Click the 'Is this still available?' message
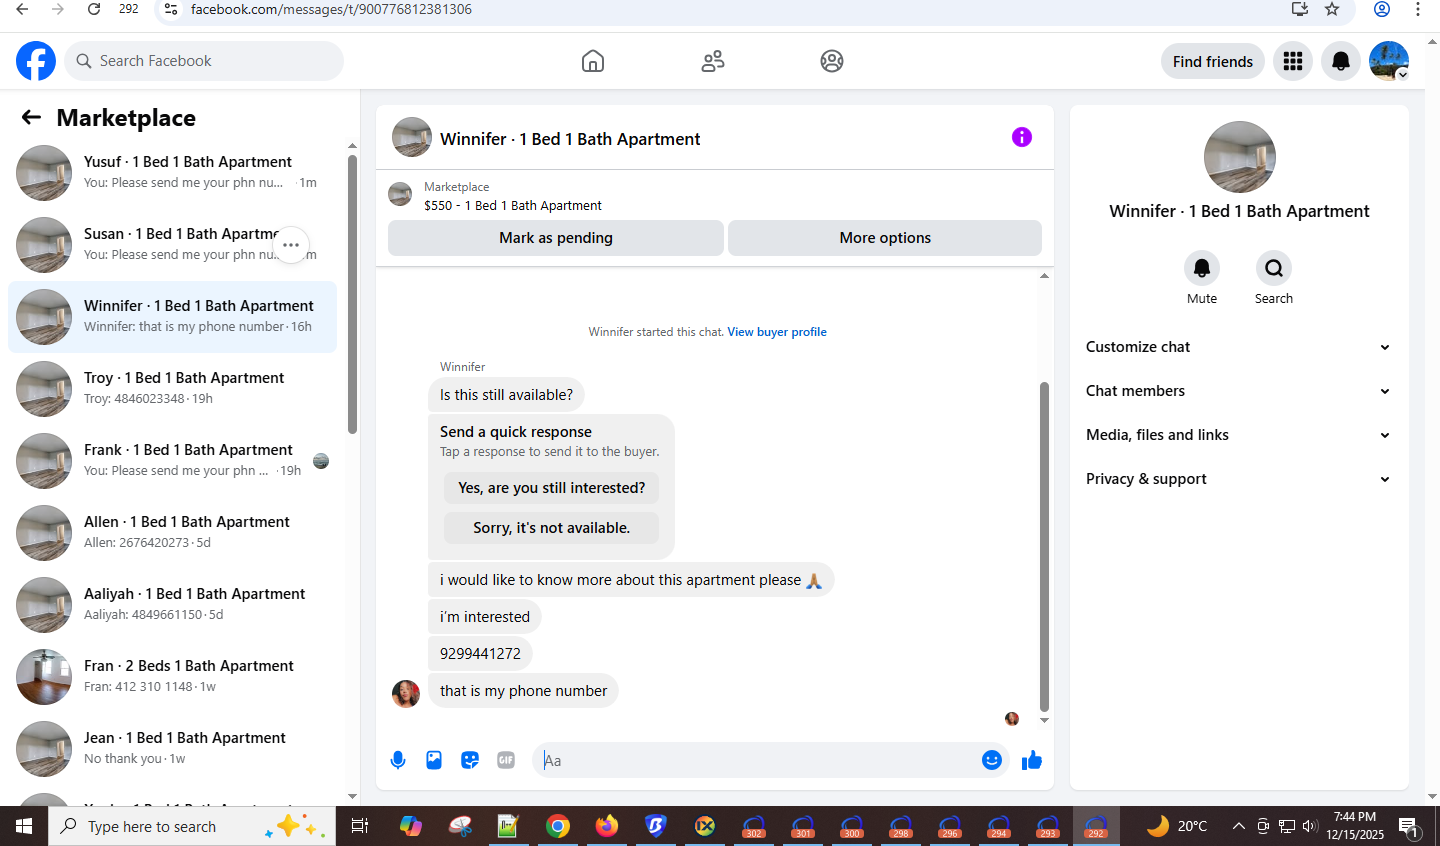This screenshot has height=846, width=1440. click(506, 395)
